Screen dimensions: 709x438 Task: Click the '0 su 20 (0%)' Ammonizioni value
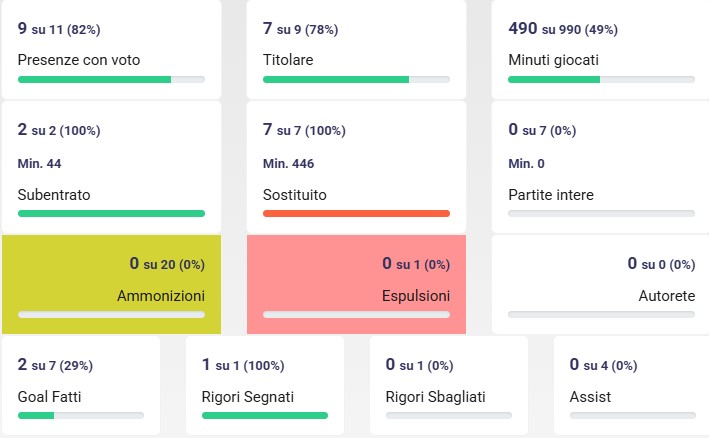(167, 264)
